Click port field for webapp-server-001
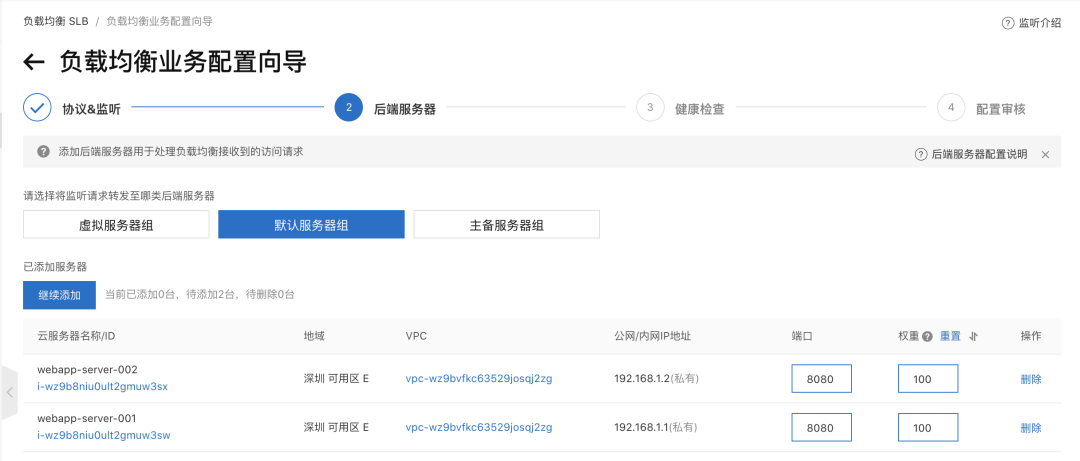Viewport: 1080px width, 461px height. click(822, 428)
